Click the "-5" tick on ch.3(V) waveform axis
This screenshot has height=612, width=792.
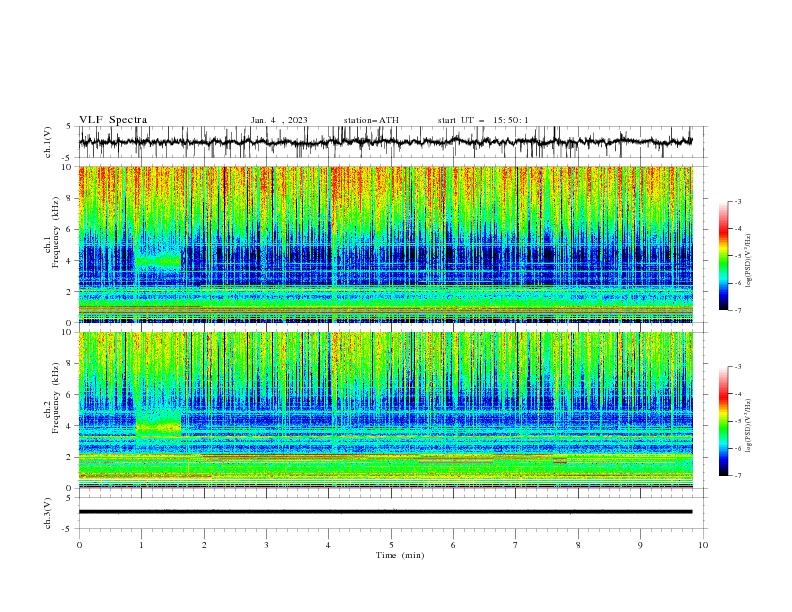[67, 529]
